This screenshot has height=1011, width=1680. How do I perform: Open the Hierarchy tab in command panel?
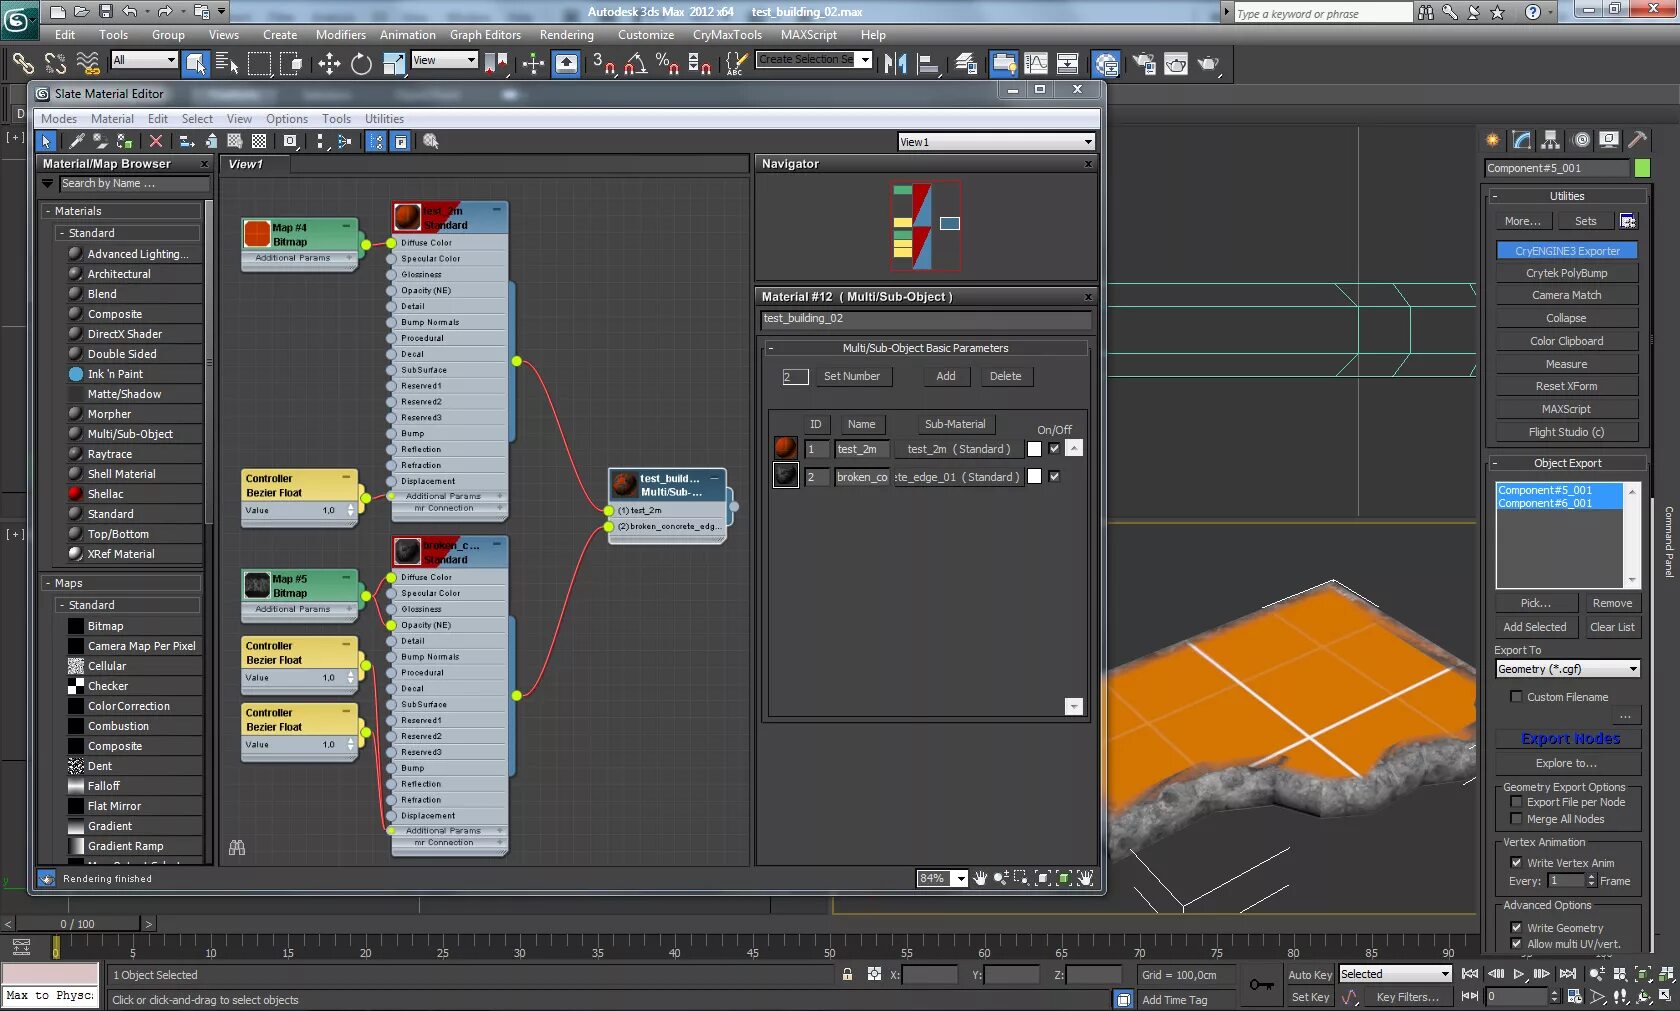click(1550, 140)
